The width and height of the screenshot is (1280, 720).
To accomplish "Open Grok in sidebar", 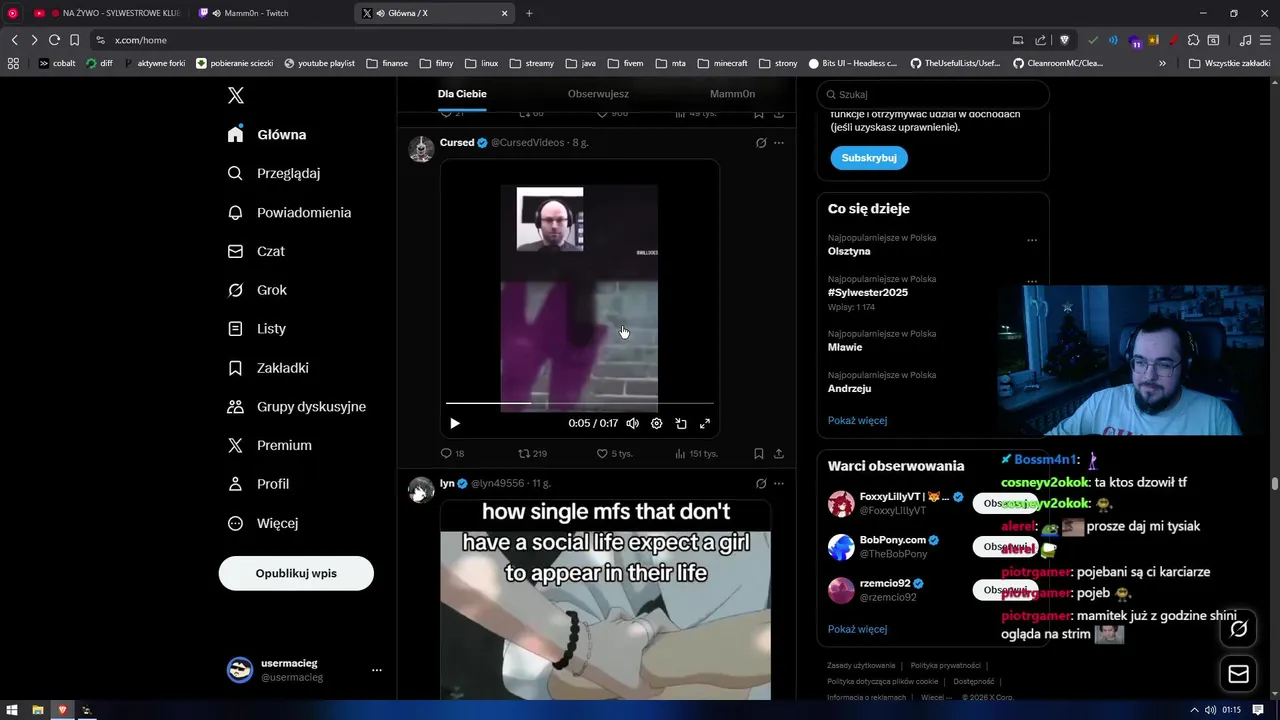I will 257,290.
